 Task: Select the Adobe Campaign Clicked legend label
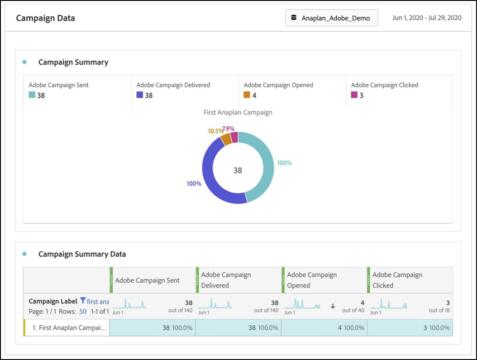click(x=385, y=85)
